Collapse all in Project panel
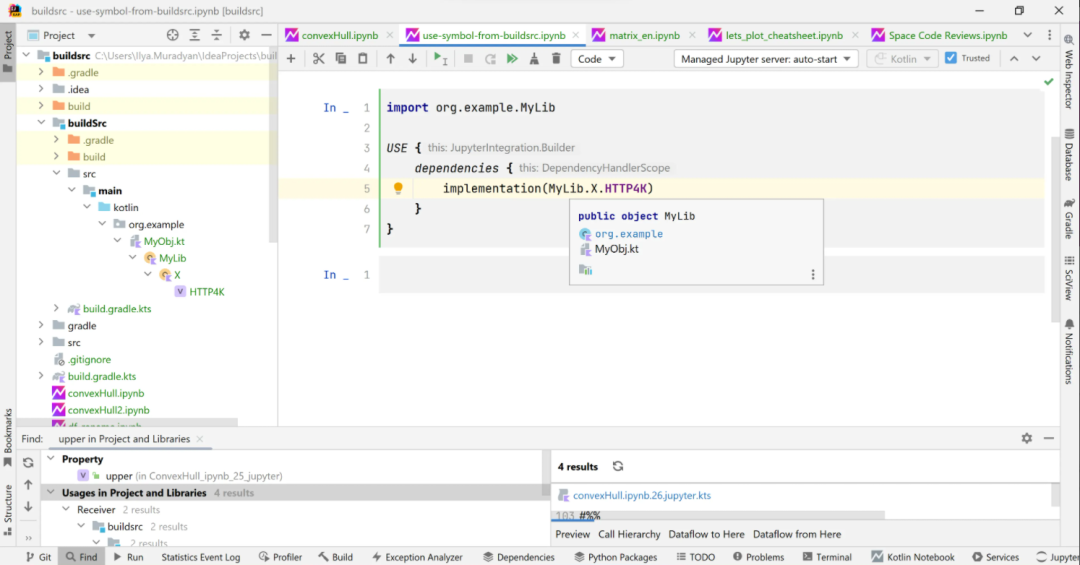 (216, 35)
